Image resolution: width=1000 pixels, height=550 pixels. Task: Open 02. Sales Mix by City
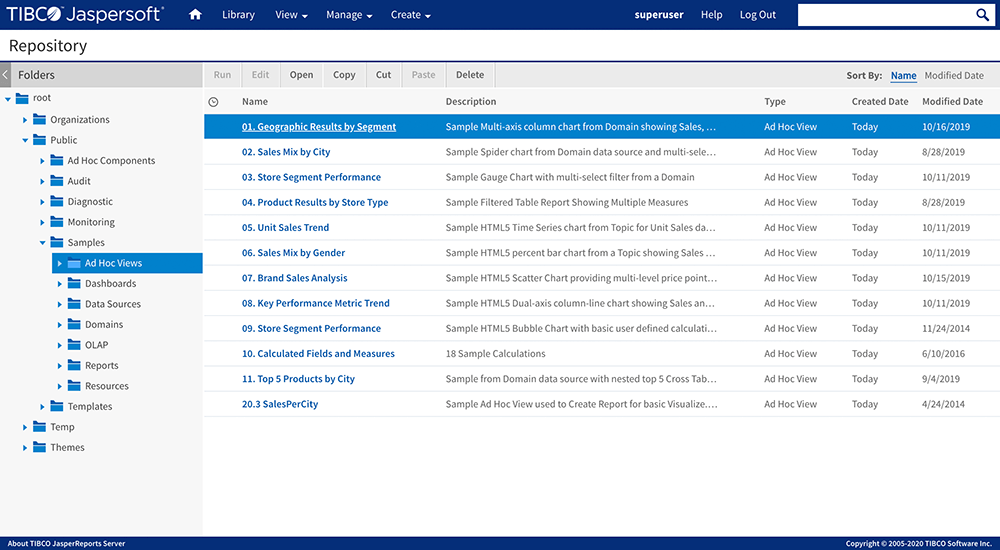286,152
